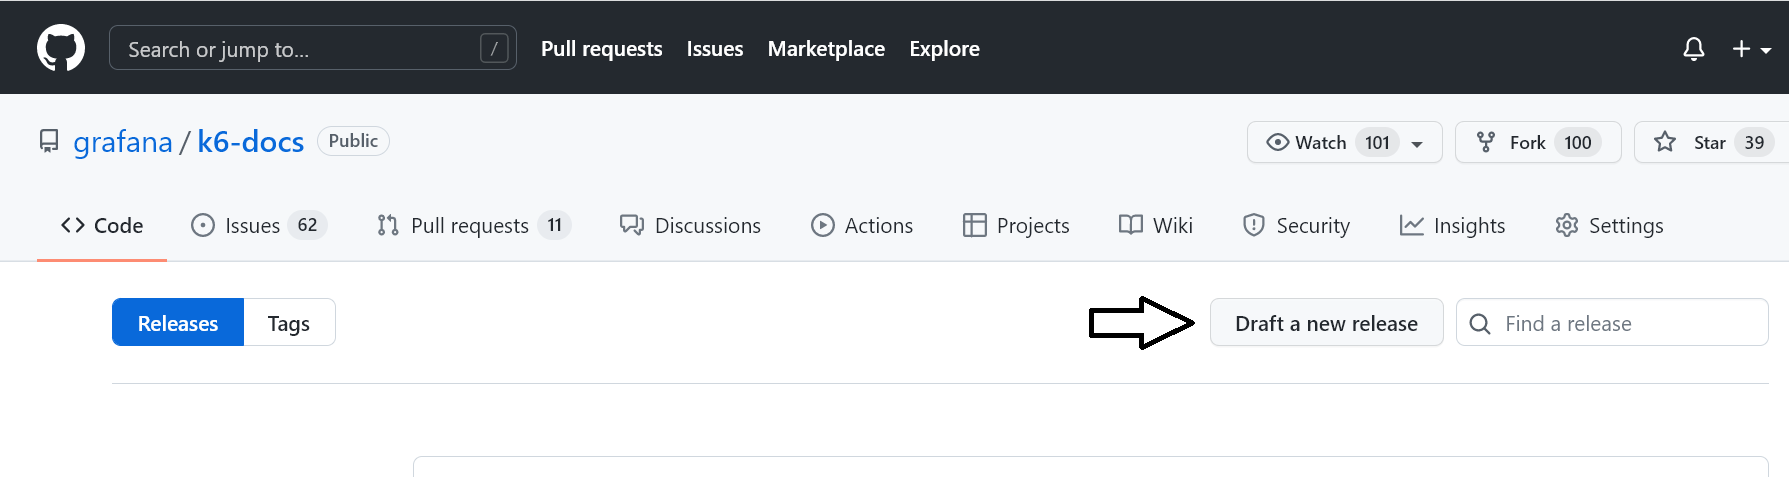Expand the Watch options dropdown arrow
The width and height of the screenshot is (1789, 477).
(1417, 144)
